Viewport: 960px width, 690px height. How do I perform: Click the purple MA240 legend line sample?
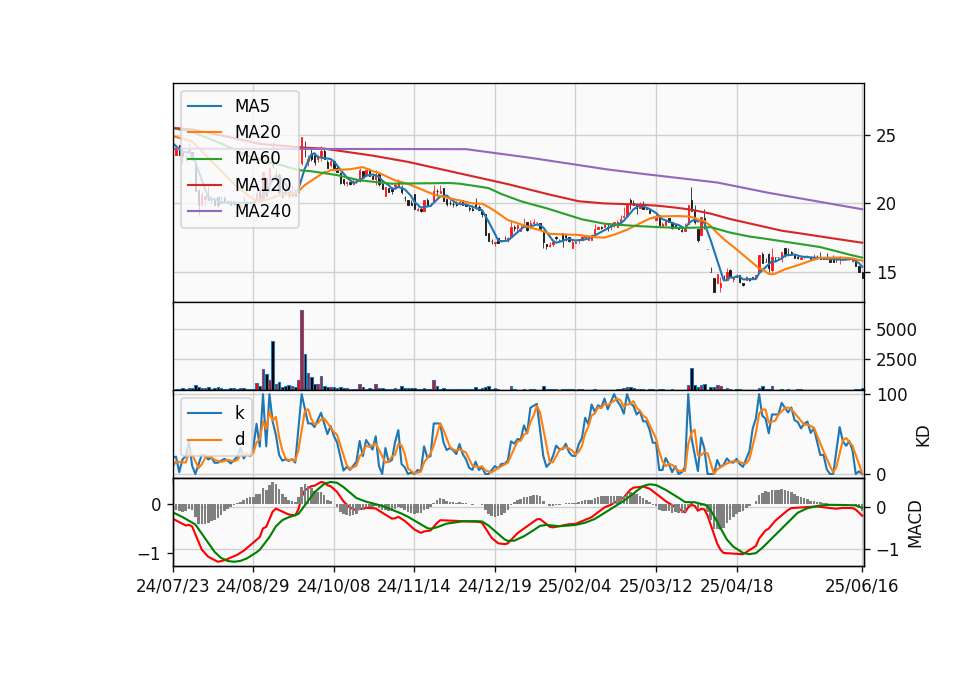pos(204,211)
